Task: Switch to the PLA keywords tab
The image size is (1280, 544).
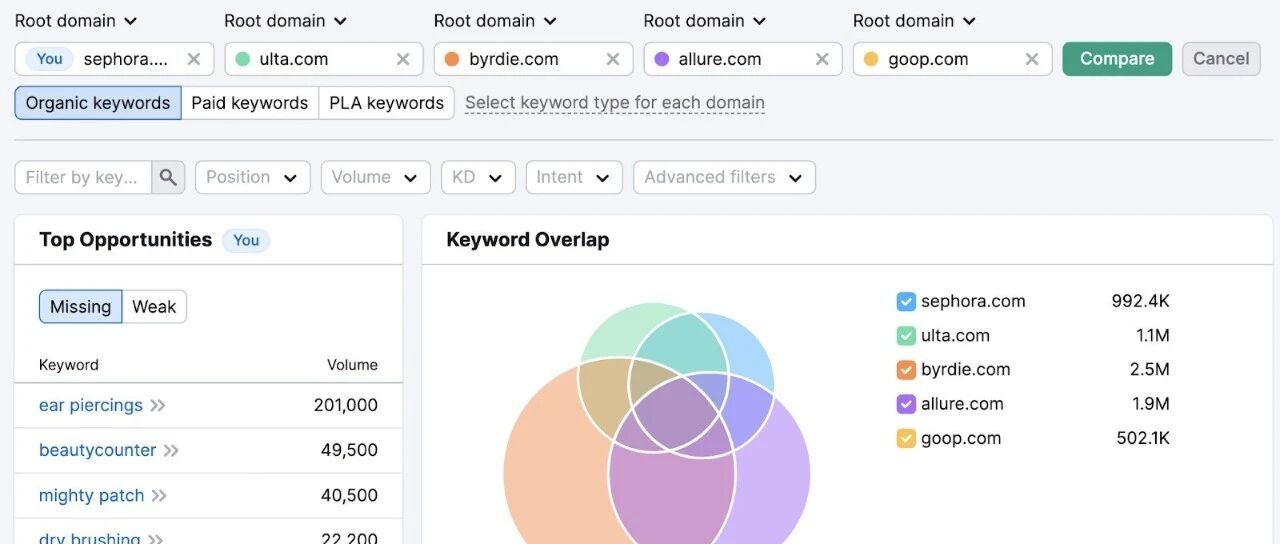Action: (387, 103)
